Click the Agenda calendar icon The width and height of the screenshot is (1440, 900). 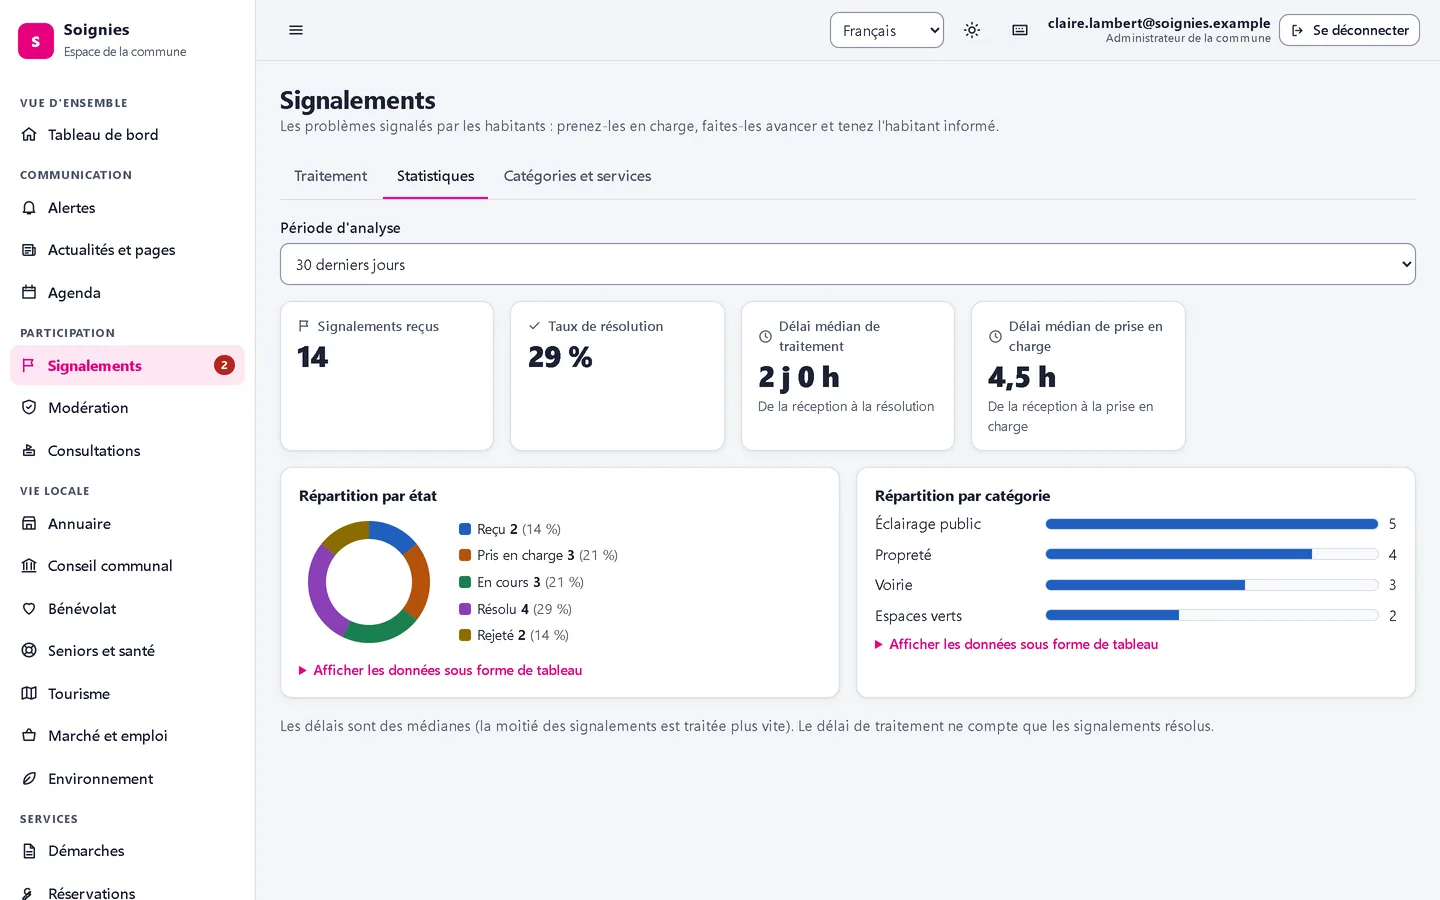tap(29, 293)
